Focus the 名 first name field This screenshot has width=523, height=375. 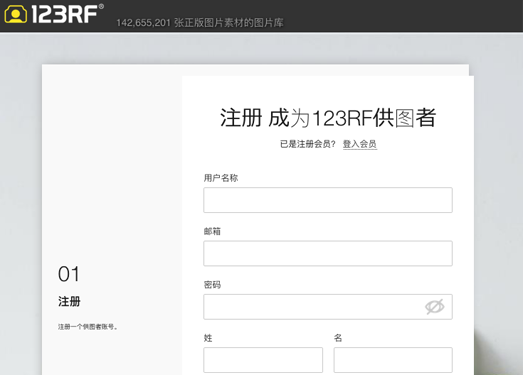[x=393, y=360]
